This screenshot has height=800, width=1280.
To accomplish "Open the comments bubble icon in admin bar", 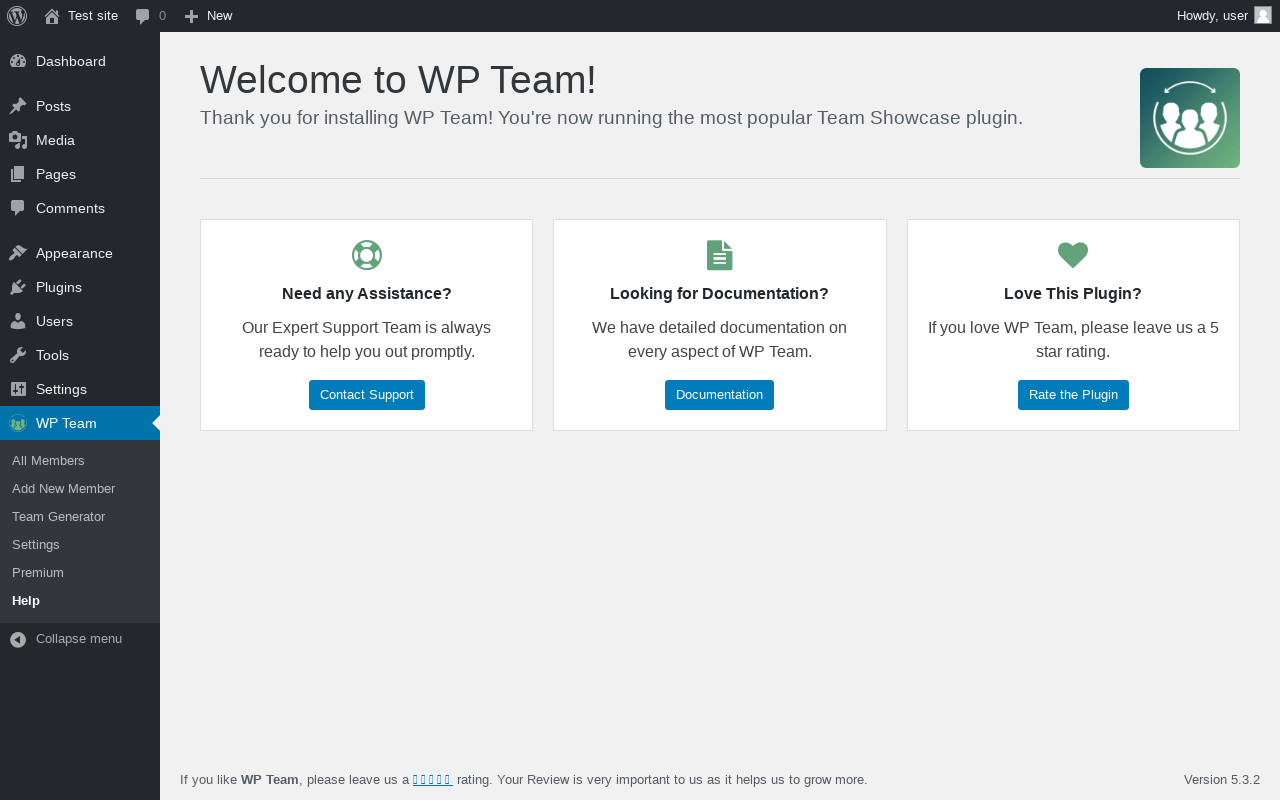I will coord(143,16).
